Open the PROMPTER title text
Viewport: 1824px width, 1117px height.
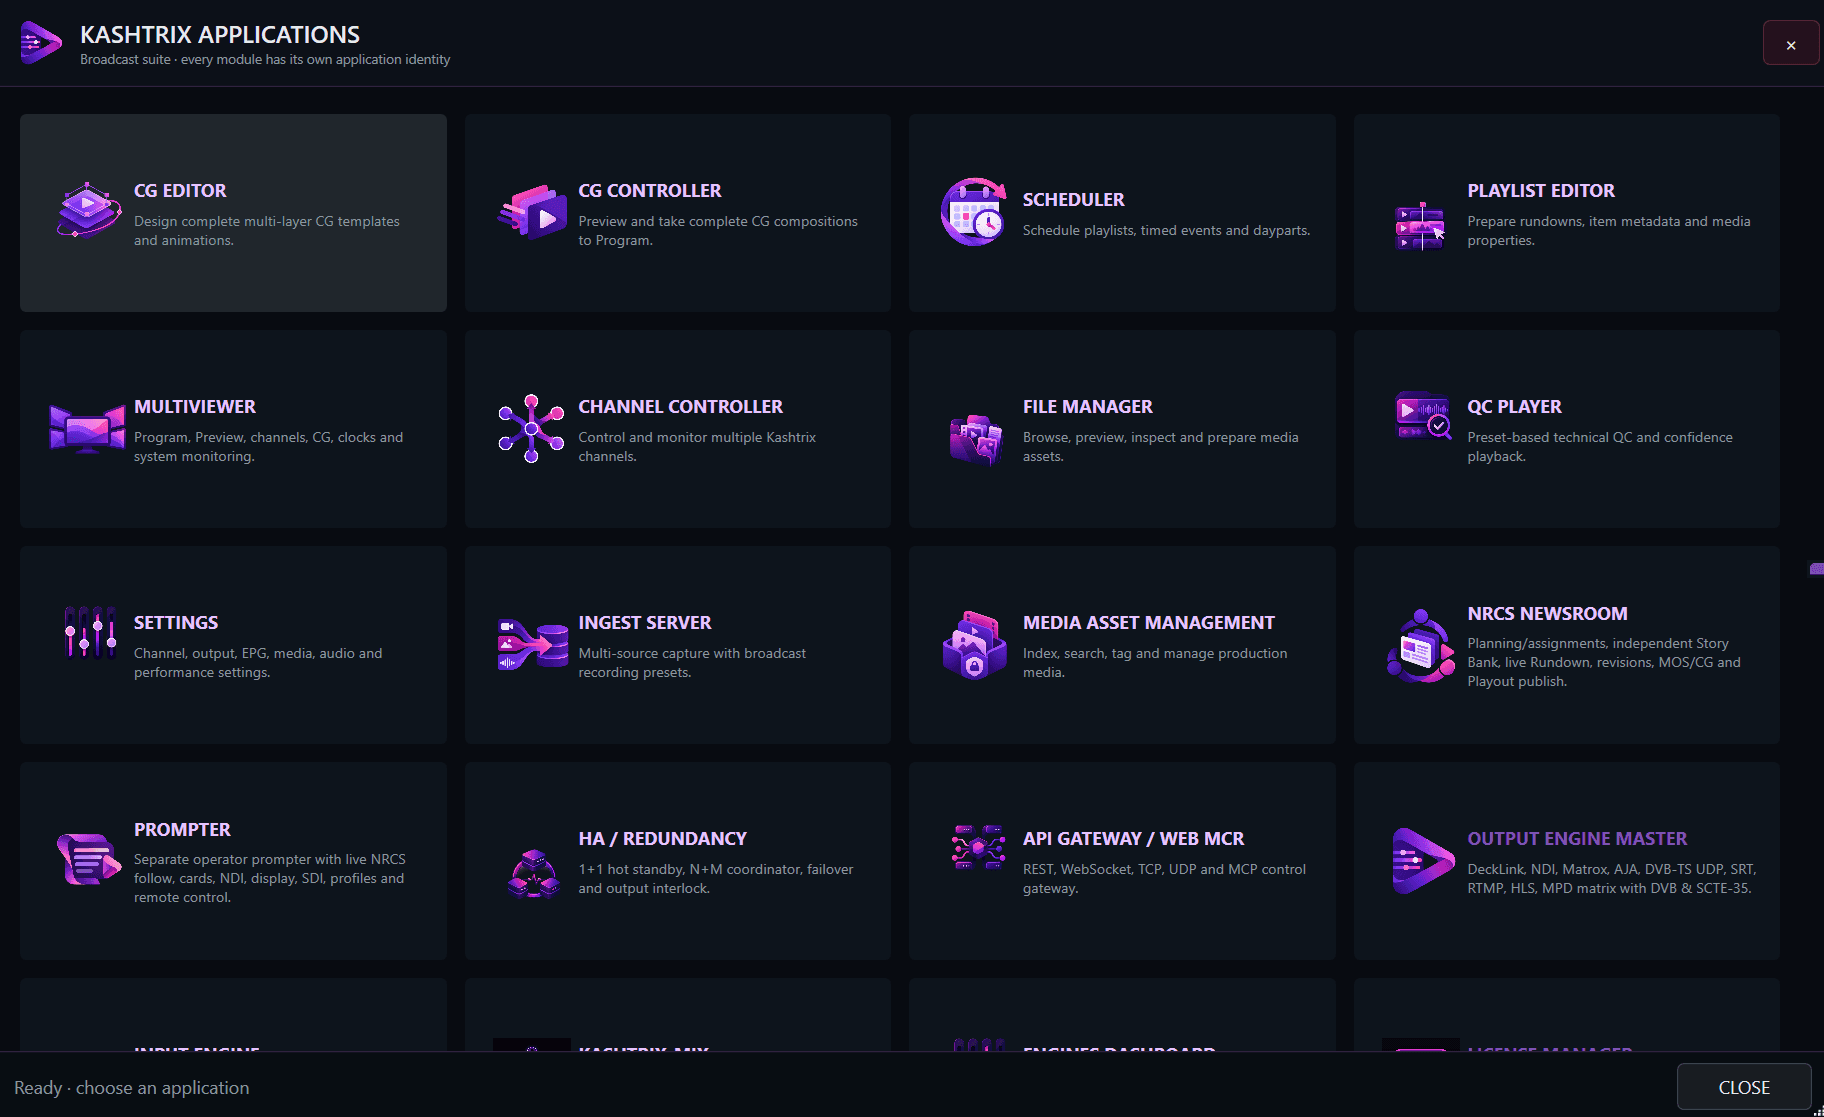click(182, 829)
